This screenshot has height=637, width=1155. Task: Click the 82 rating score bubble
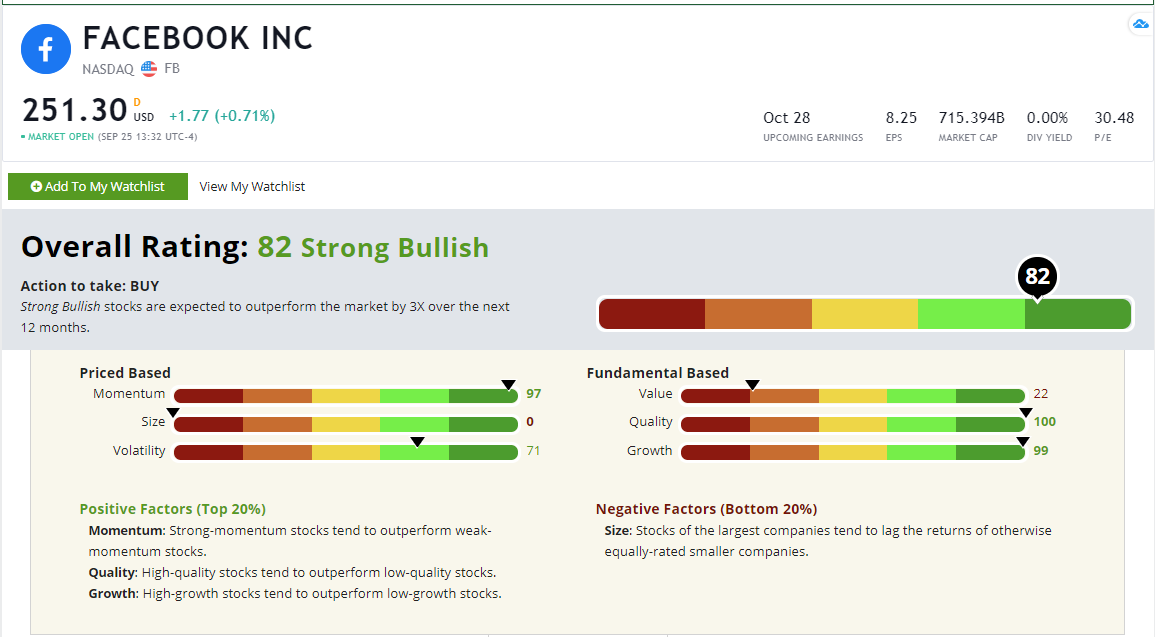[x=1037, y=277]
